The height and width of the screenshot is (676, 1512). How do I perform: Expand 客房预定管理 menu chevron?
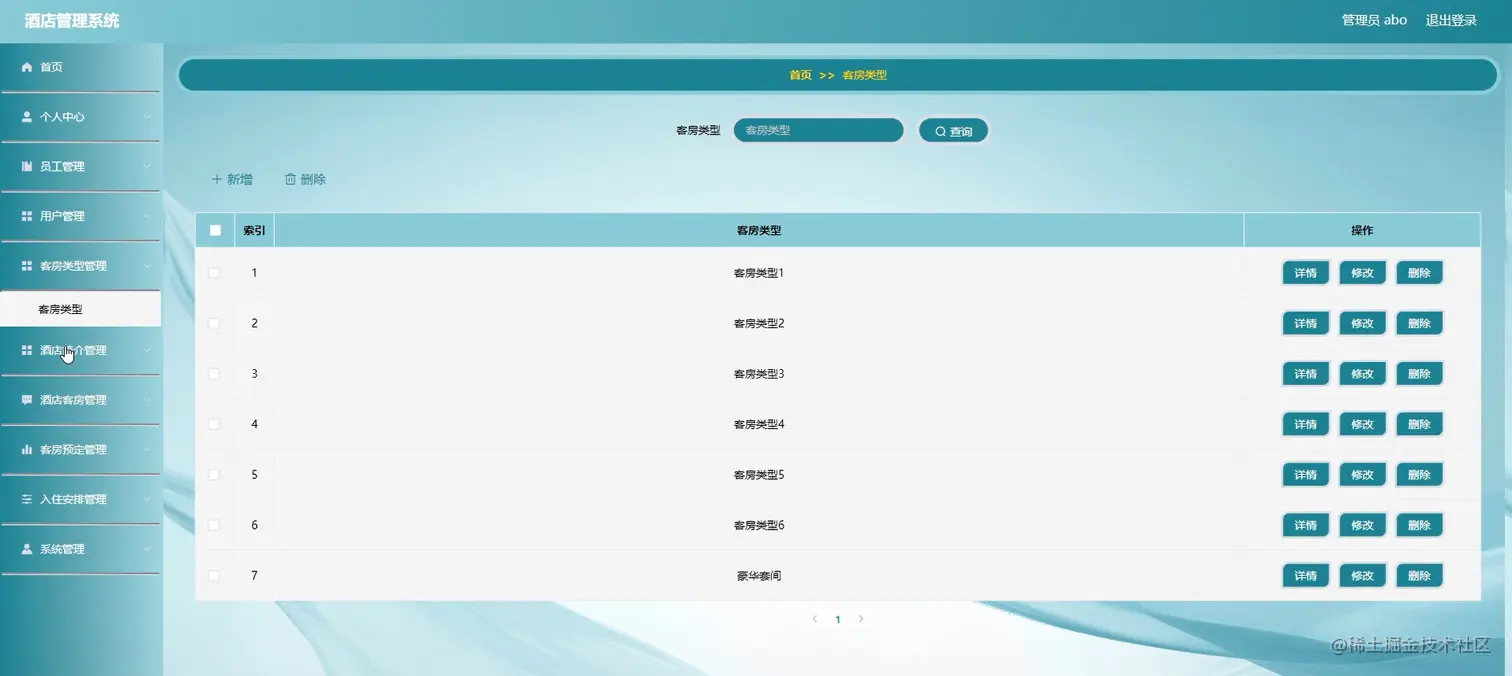pyautogui.click(x=147, y=450)
